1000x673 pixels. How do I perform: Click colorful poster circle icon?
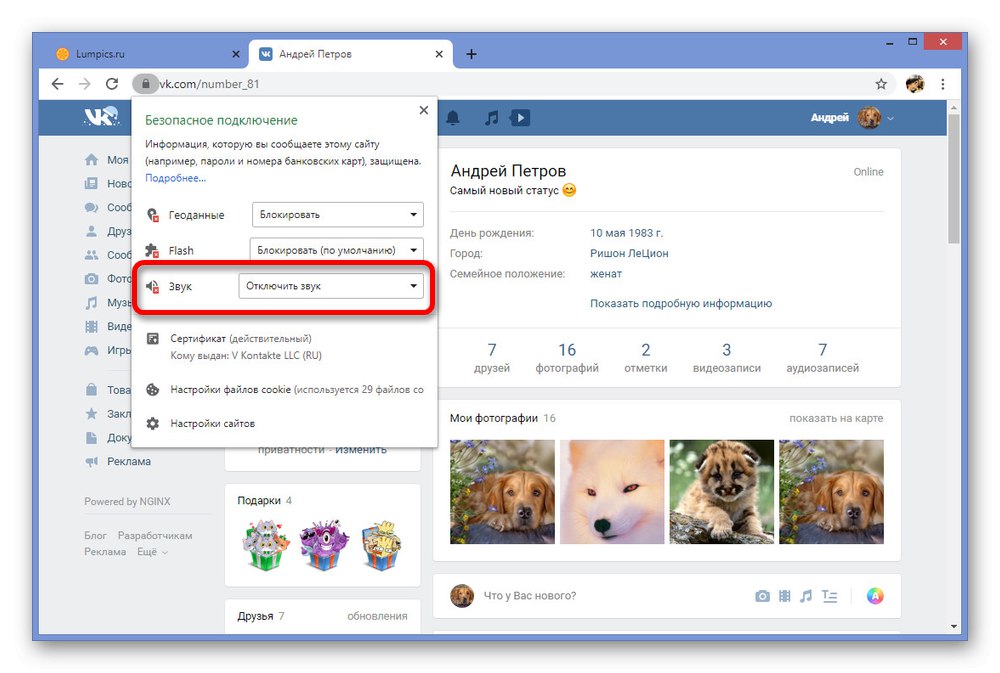[875, 596]
